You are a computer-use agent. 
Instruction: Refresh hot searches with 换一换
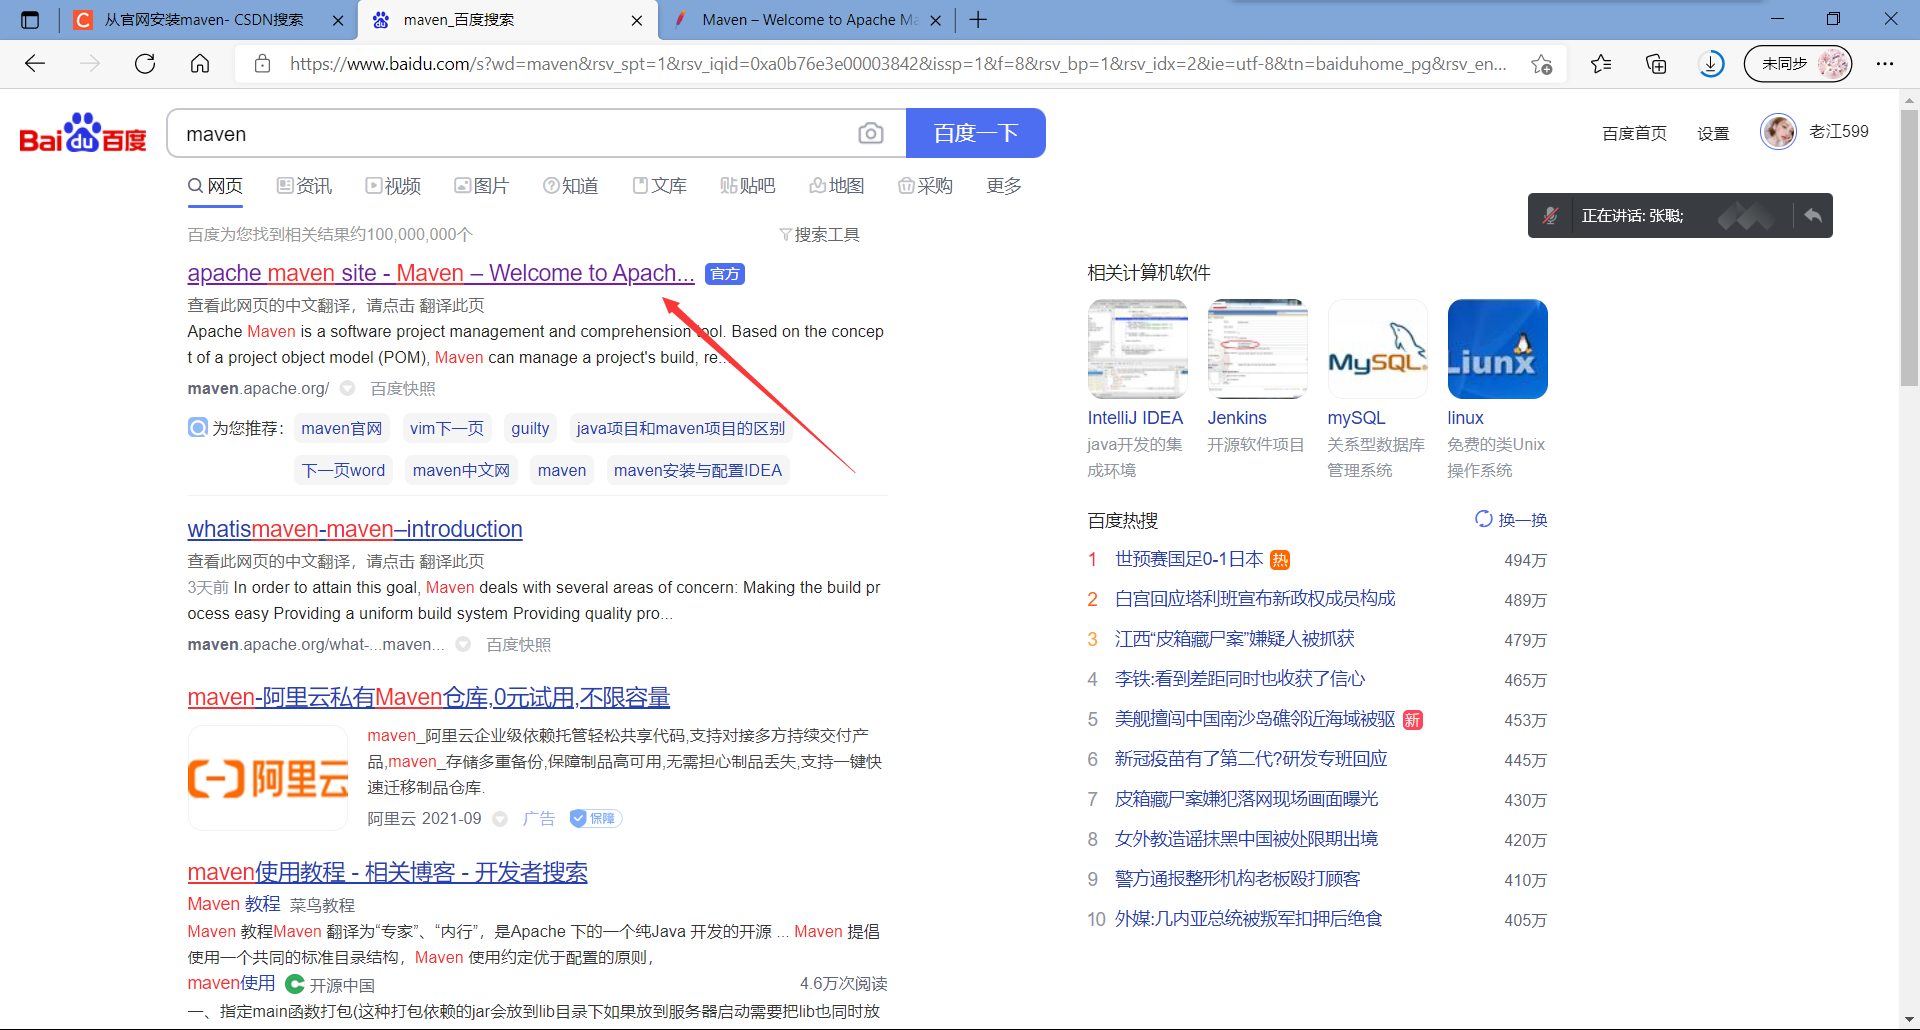(1511, 520)
